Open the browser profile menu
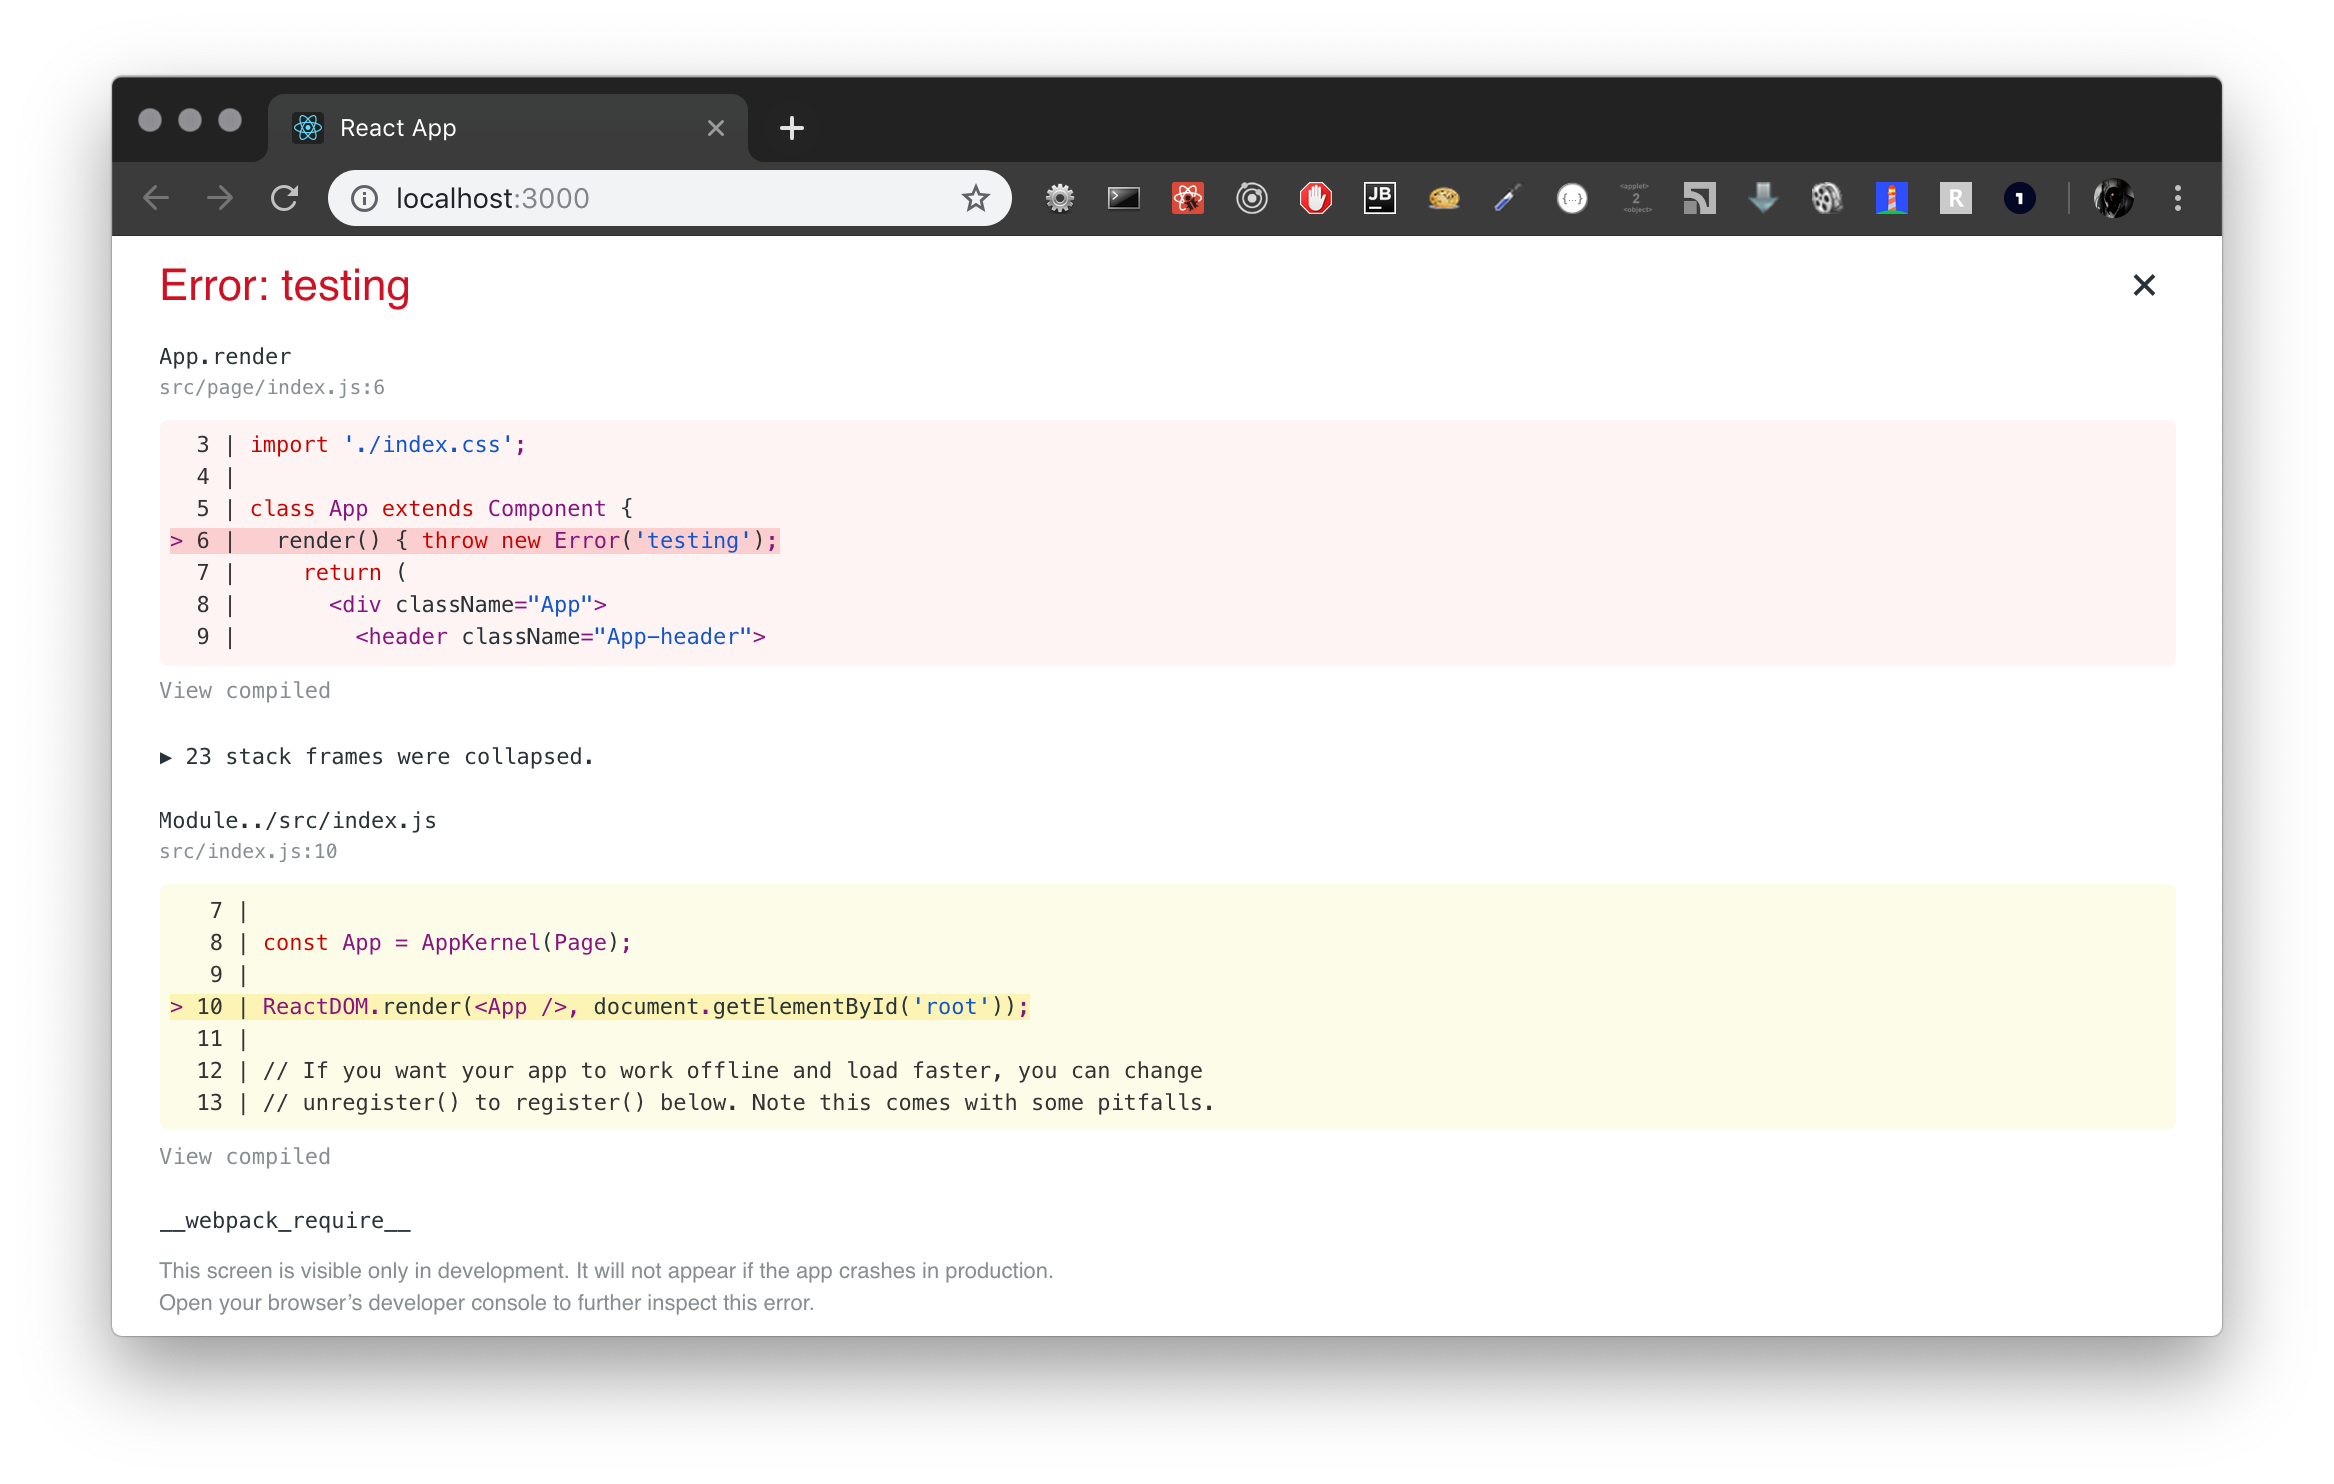 click(2114, 198)
